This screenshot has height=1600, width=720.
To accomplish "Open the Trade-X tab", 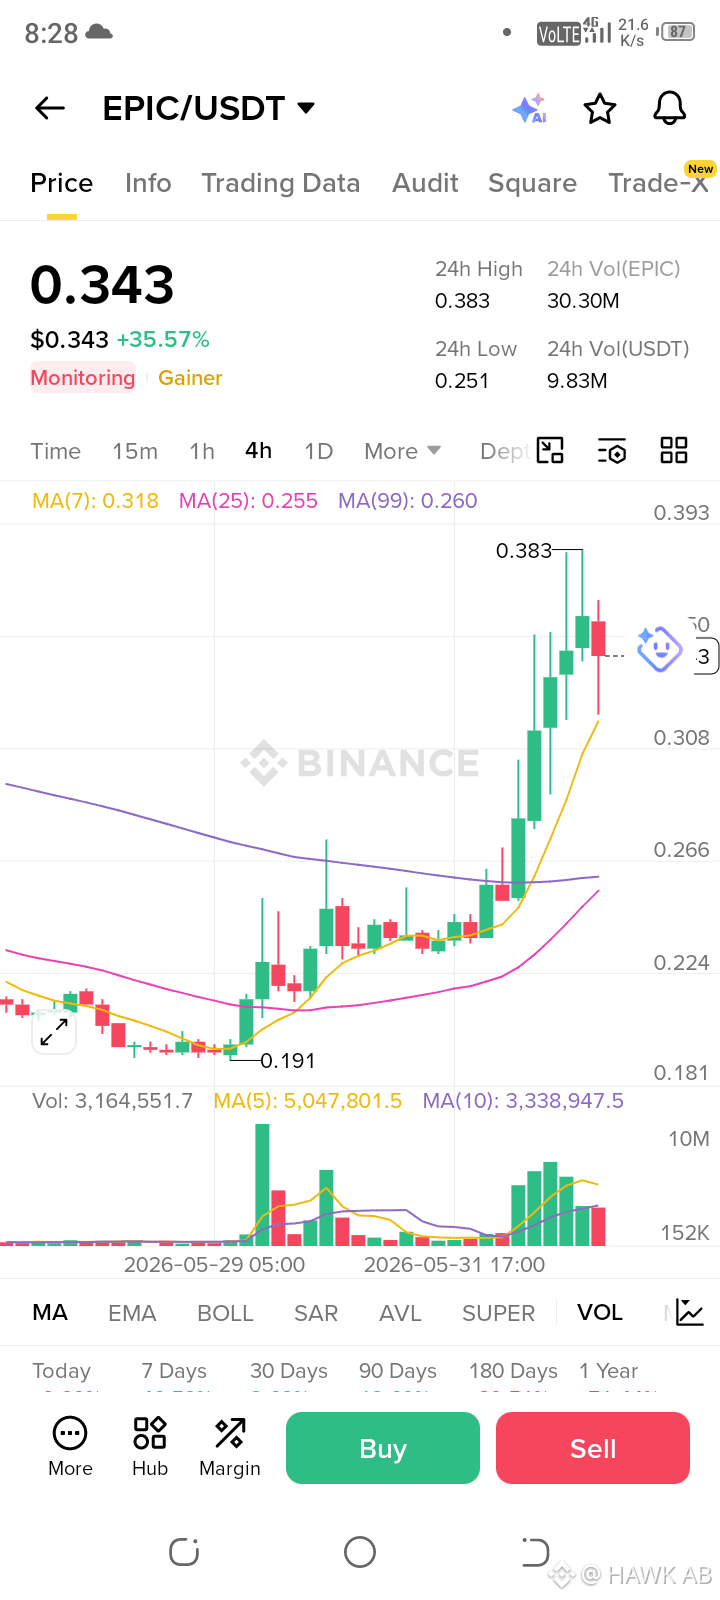I will 659,183.
